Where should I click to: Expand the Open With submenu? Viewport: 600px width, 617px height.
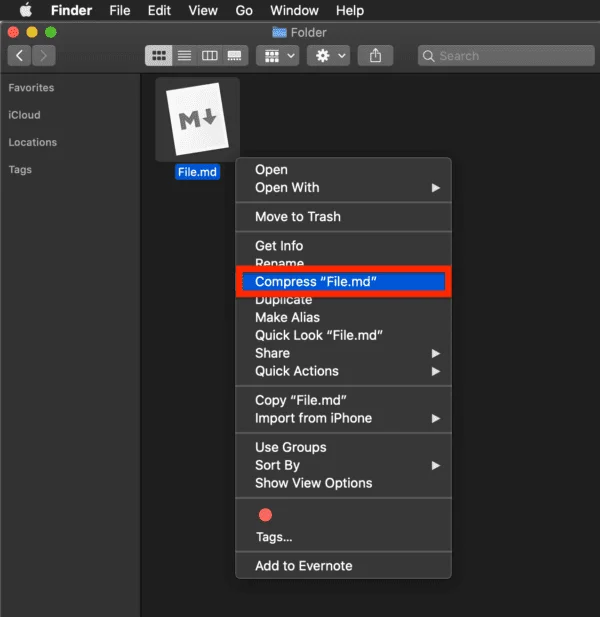(343, 188)
